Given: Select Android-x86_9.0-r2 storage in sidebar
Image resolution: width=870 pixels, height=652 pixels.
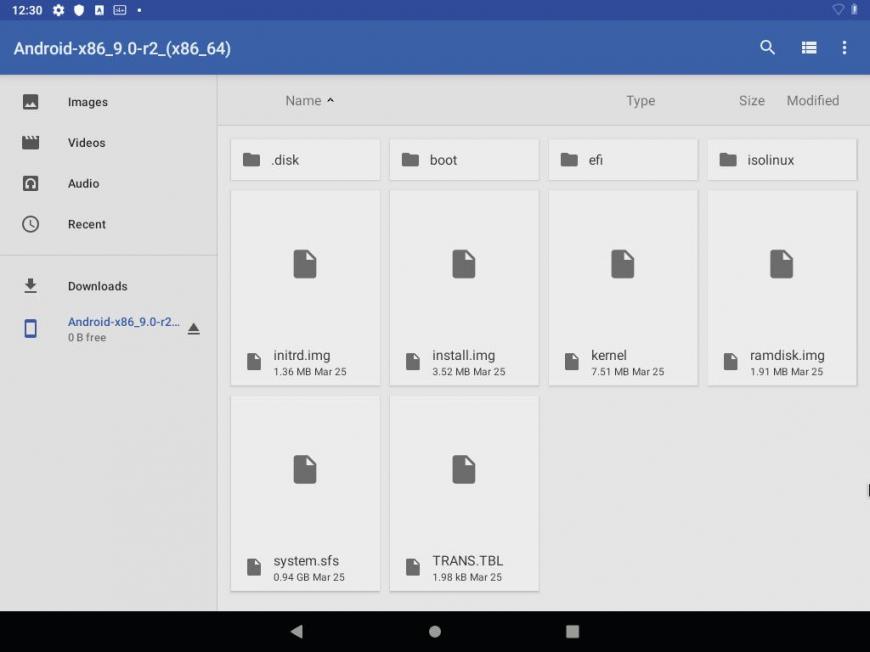Looking at the screenshot, I should tap(108, 328).
